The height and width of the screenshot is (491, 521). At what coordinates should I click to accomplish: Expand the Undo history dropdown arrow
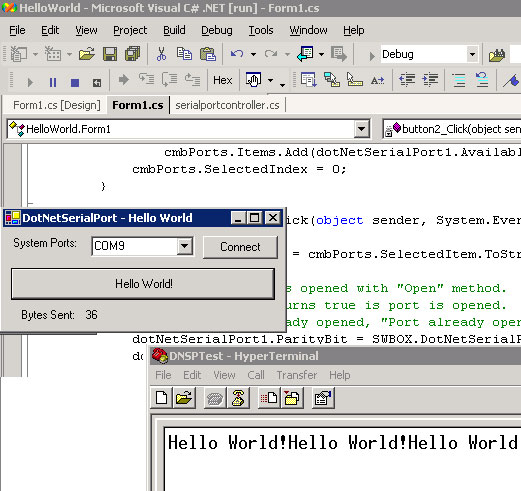click(x=253, y=54)
